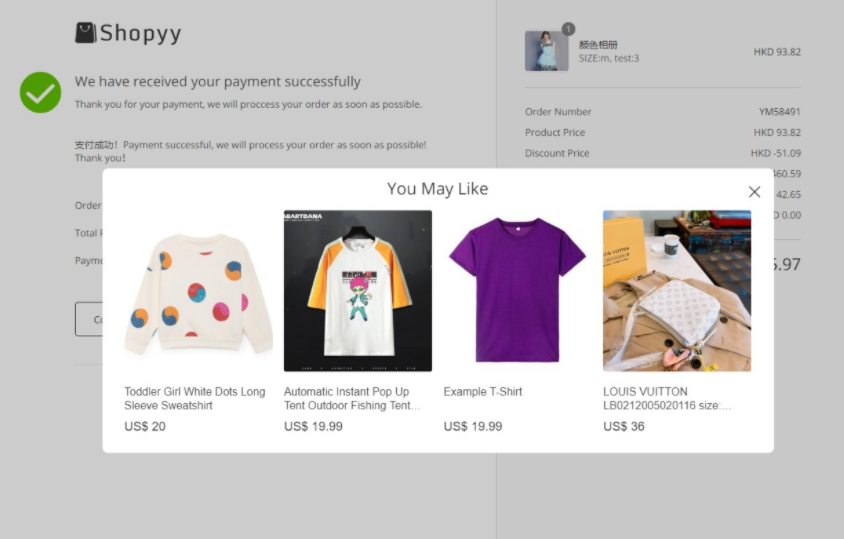Click the Shopyy shopping bag logo icon
Image resolution: width=844 pixels, height=539 pixels.
pos(86,33)
